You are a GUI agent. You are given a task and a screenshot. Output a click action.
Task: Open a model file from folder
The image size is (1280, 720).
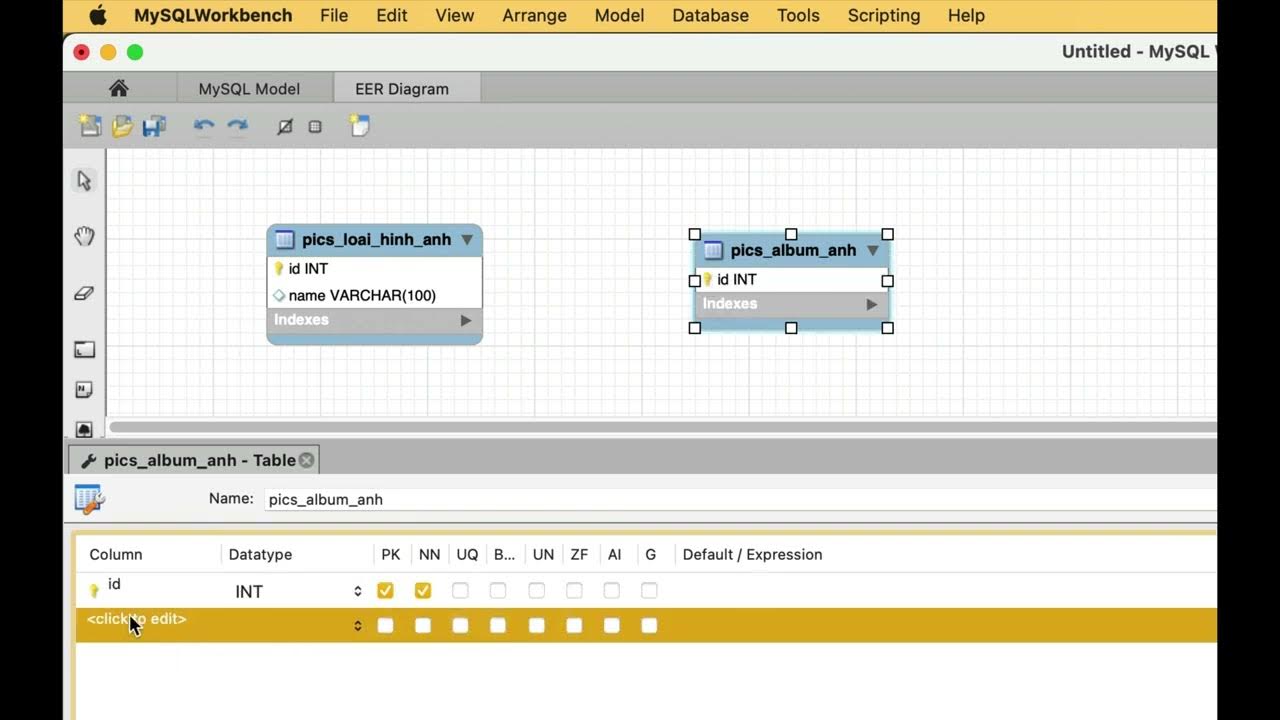(x=122, y=126)
